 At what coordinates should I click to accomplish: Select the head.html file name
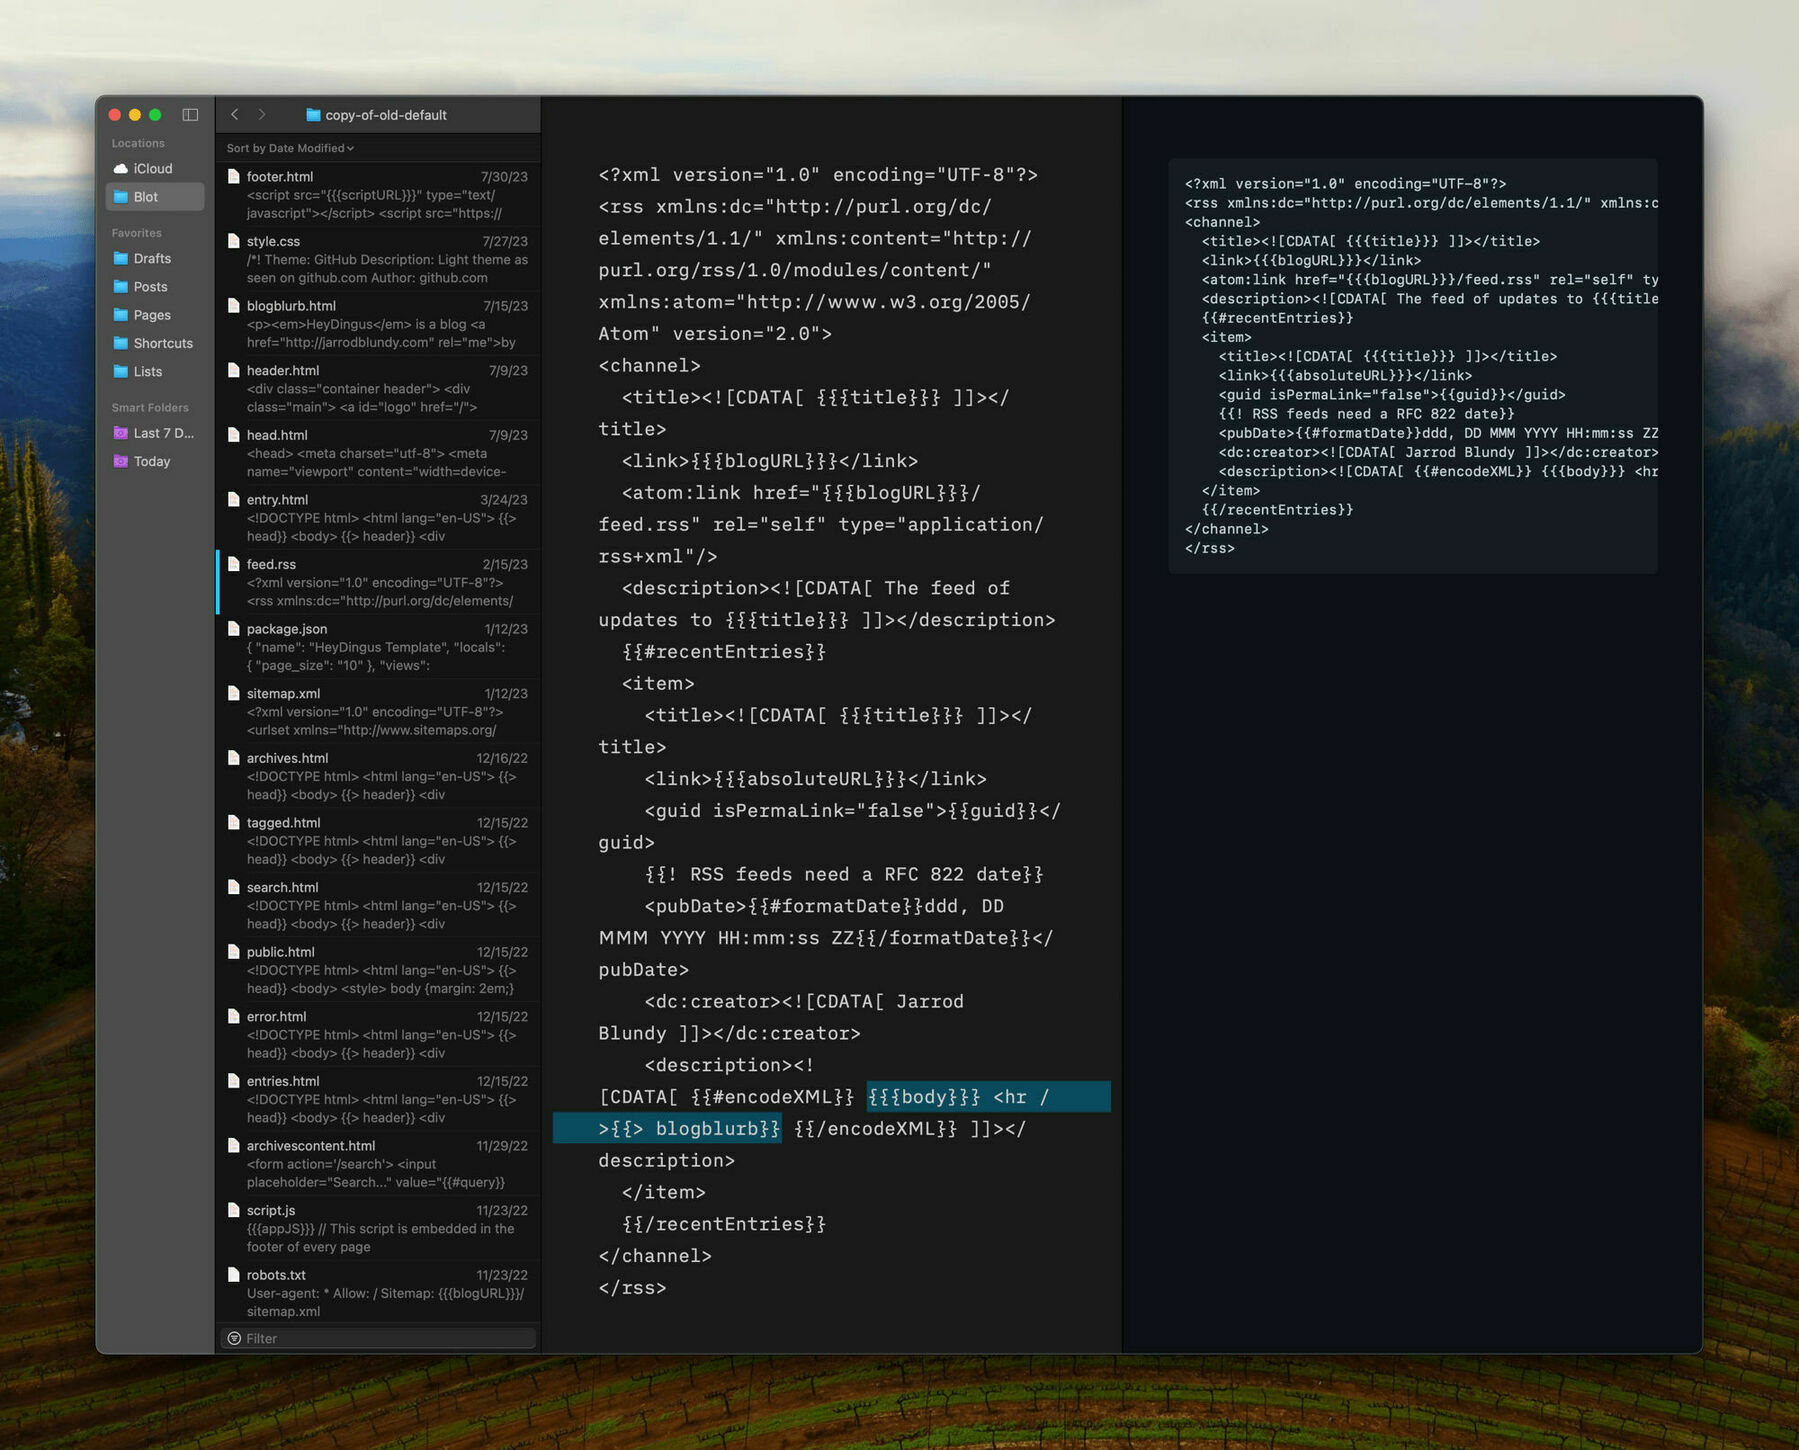point(277,435)
